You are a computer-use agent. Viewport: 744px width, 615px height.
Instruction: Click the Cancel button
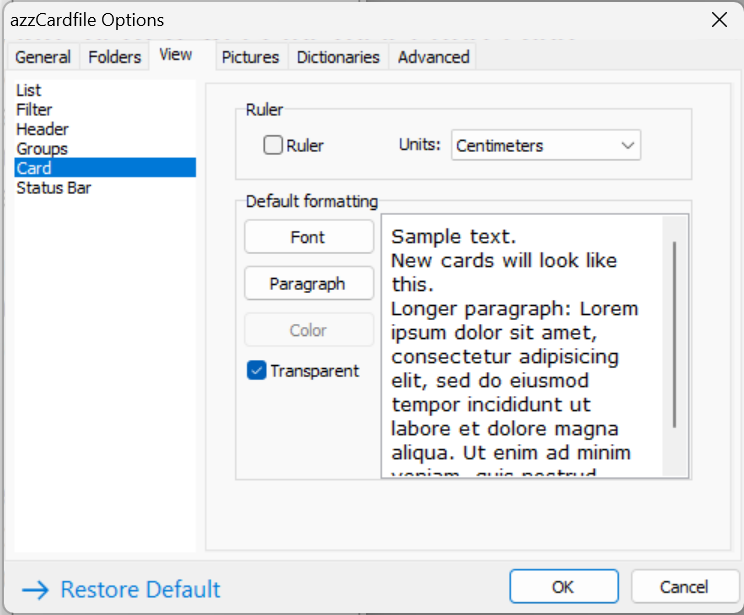coord(684,587)
